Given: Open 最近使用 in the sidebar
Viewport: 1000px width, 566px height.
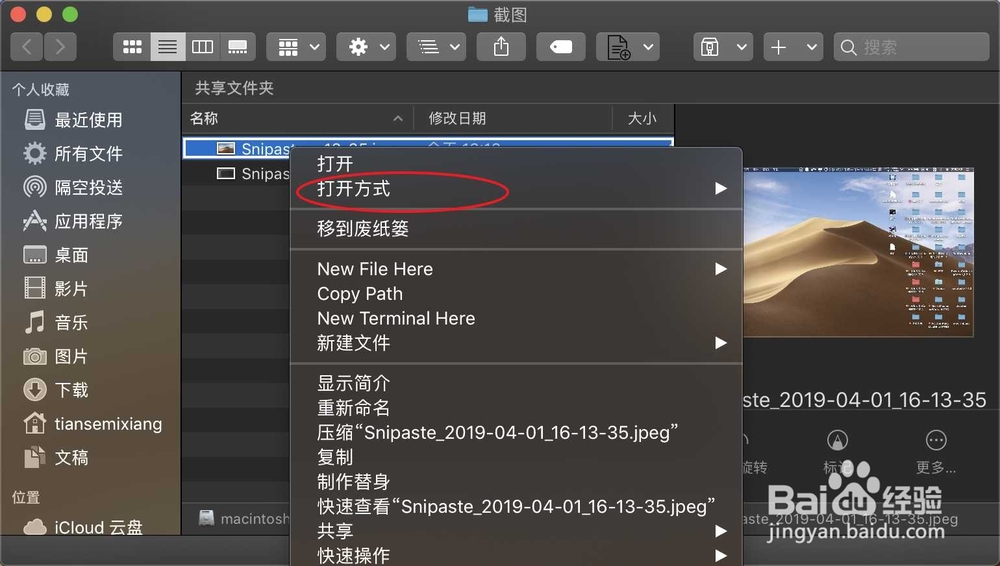Looking at the screenshot, I should (x=89, y=119).
